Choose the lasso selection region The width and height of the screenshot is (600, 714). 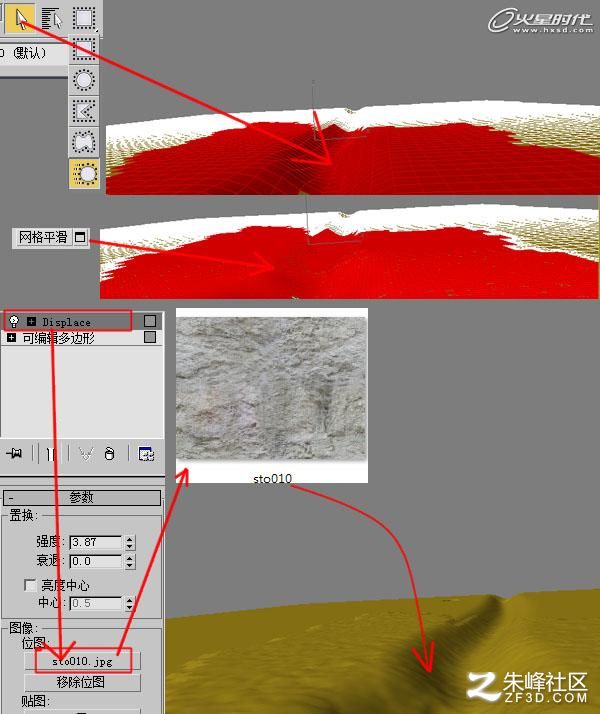[x=84, y=142]
